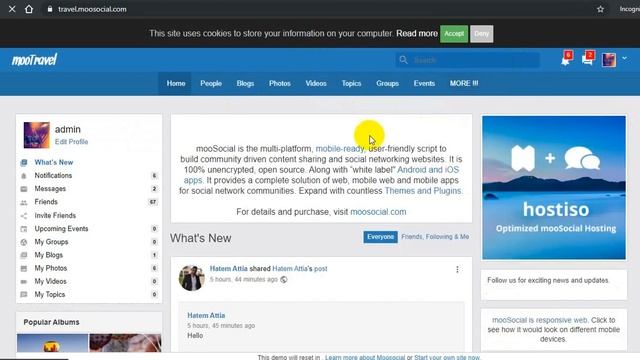Click the Upcoming Events calendar icon
Viewport: 640px width, 360px height.
[24, 229]
